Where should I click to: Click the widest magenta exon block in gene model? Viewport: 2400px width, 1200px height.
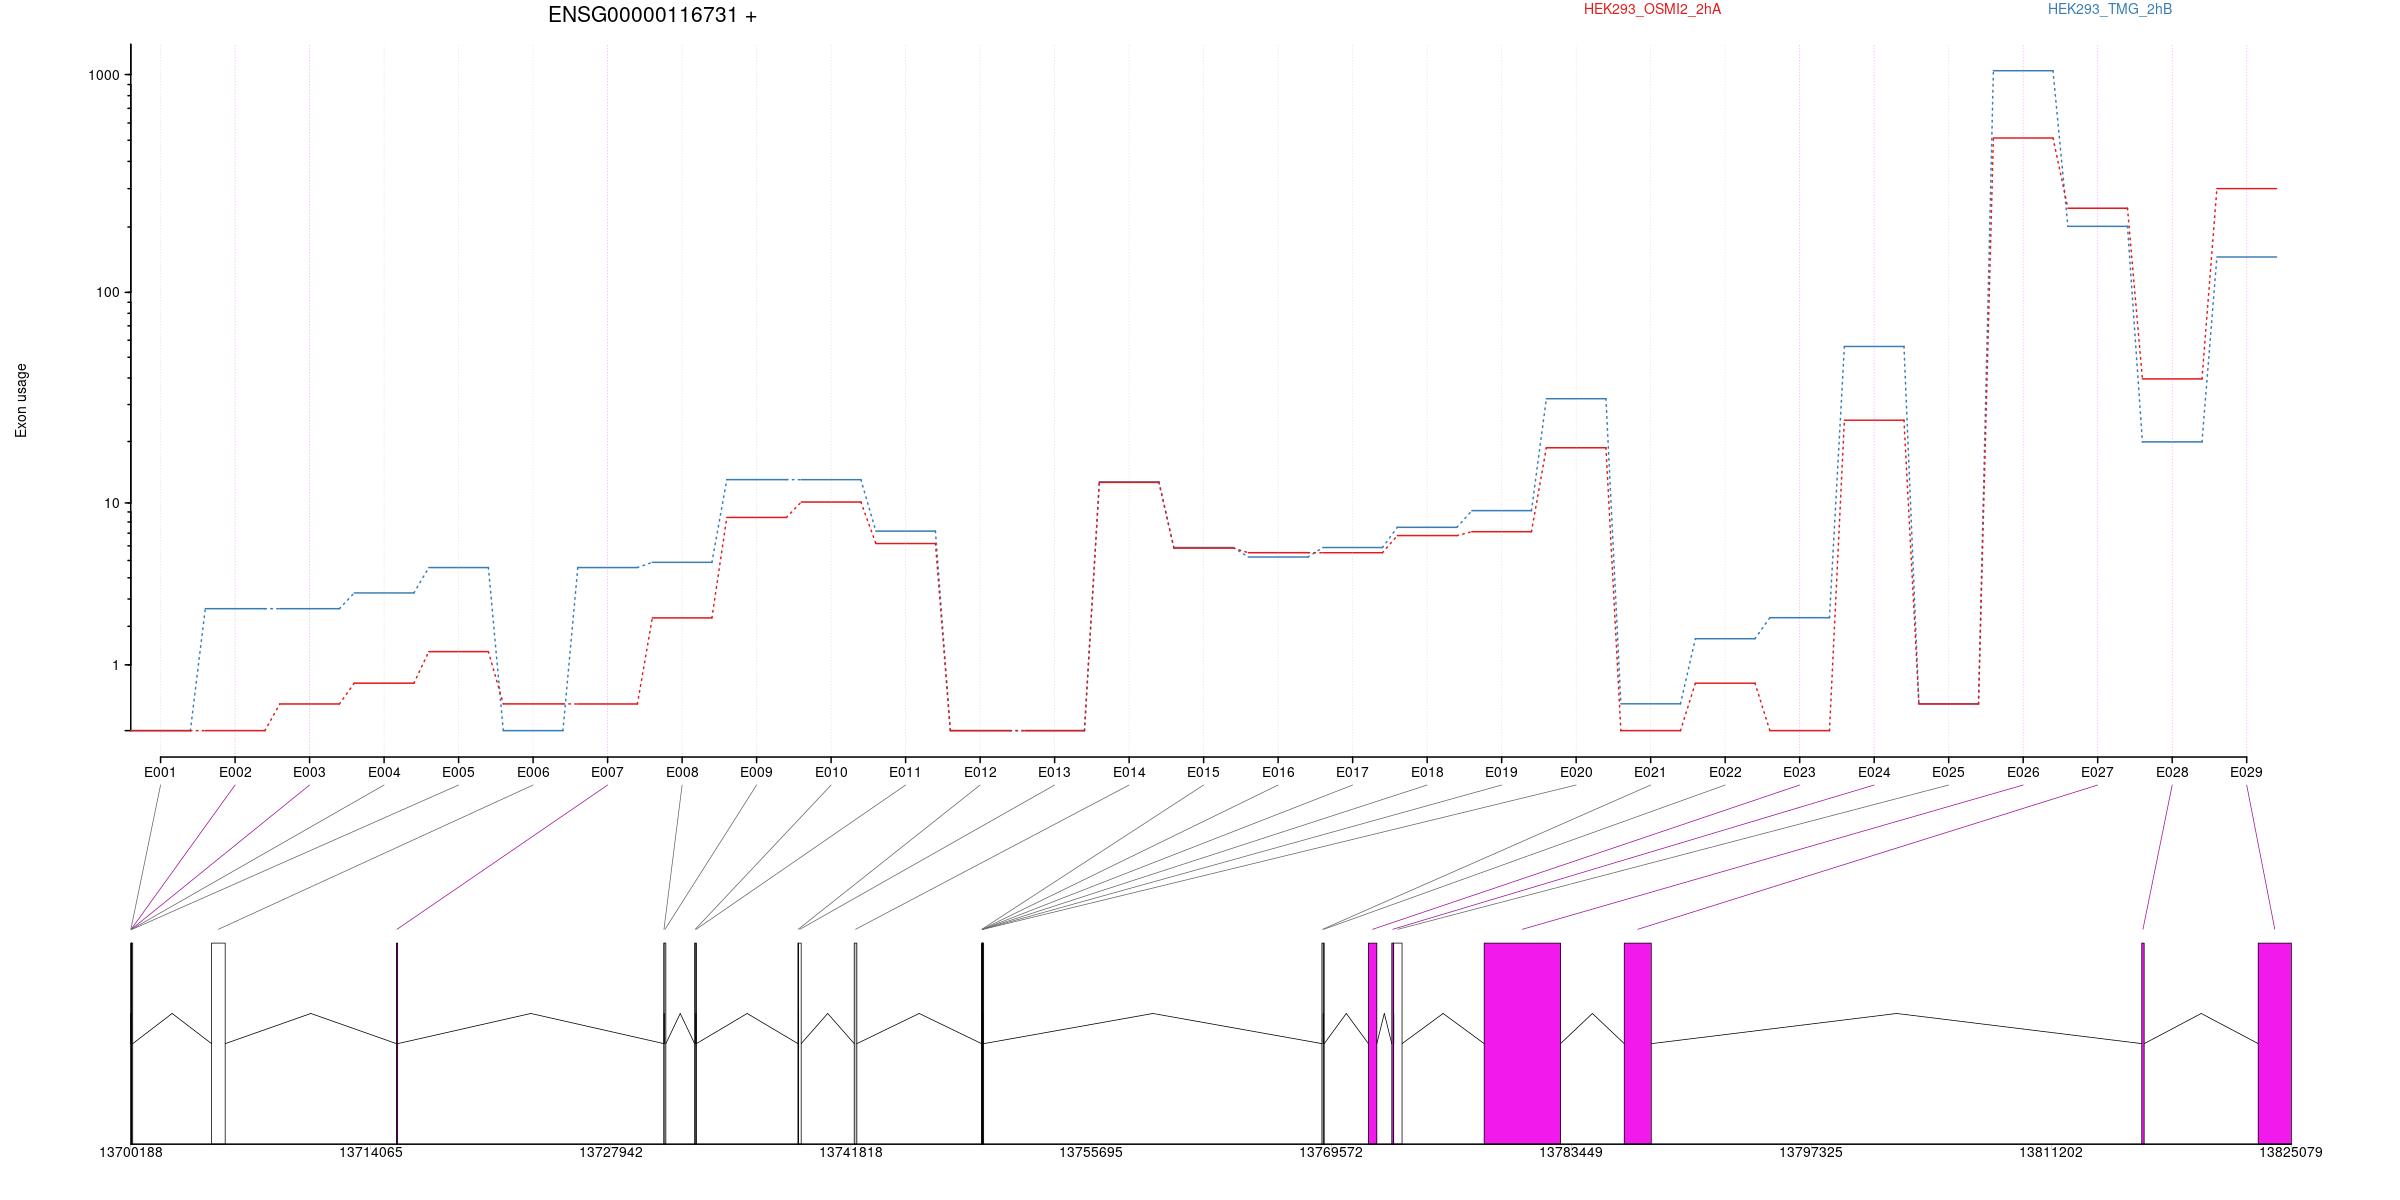coord(1522,1043)
